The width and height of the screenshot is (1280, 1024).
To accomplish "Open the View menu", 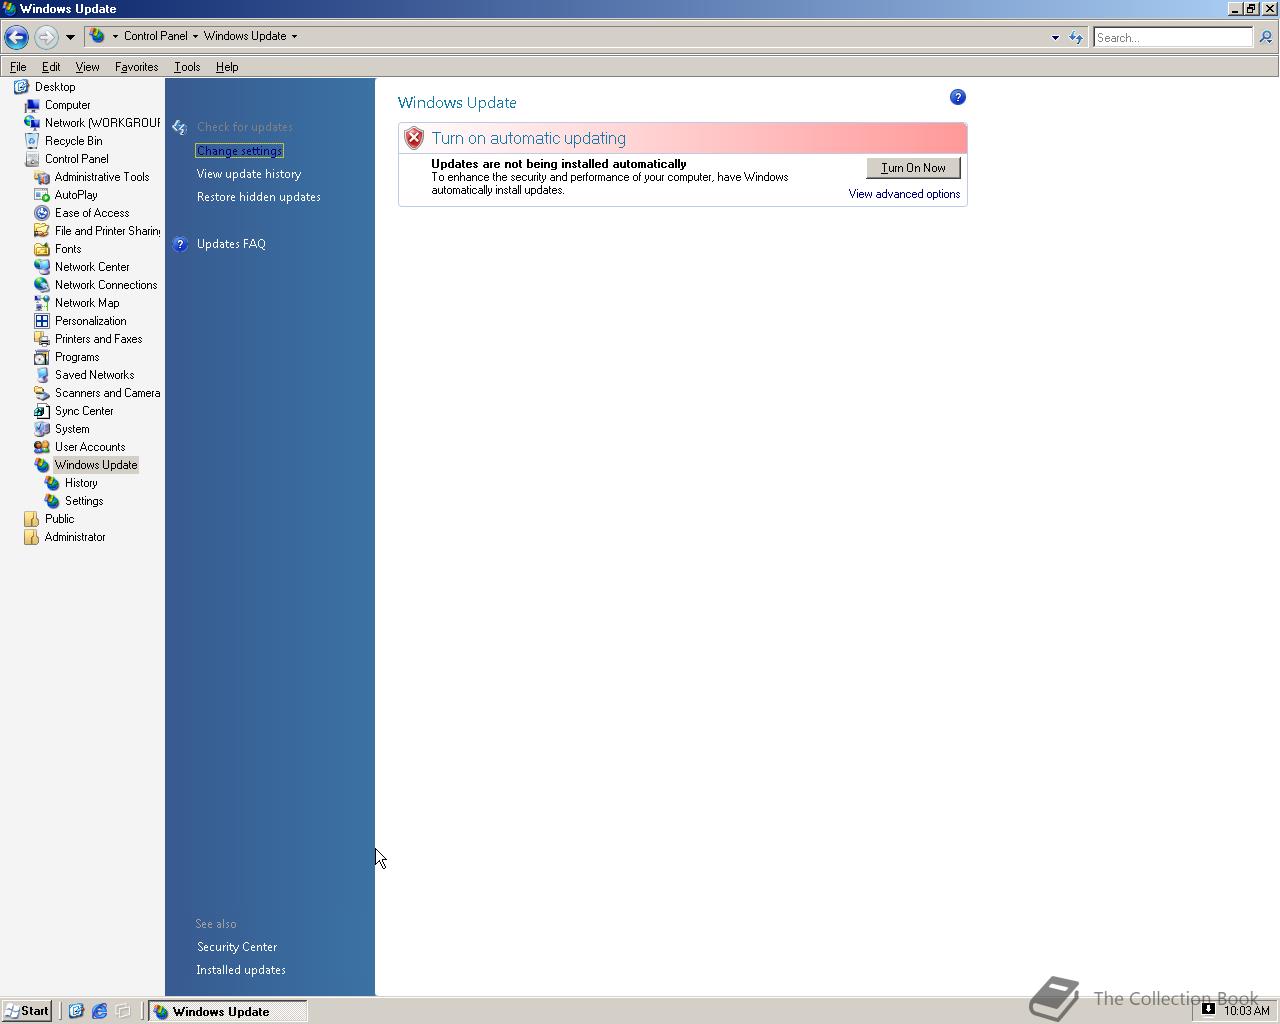I will tap(87, 67).
